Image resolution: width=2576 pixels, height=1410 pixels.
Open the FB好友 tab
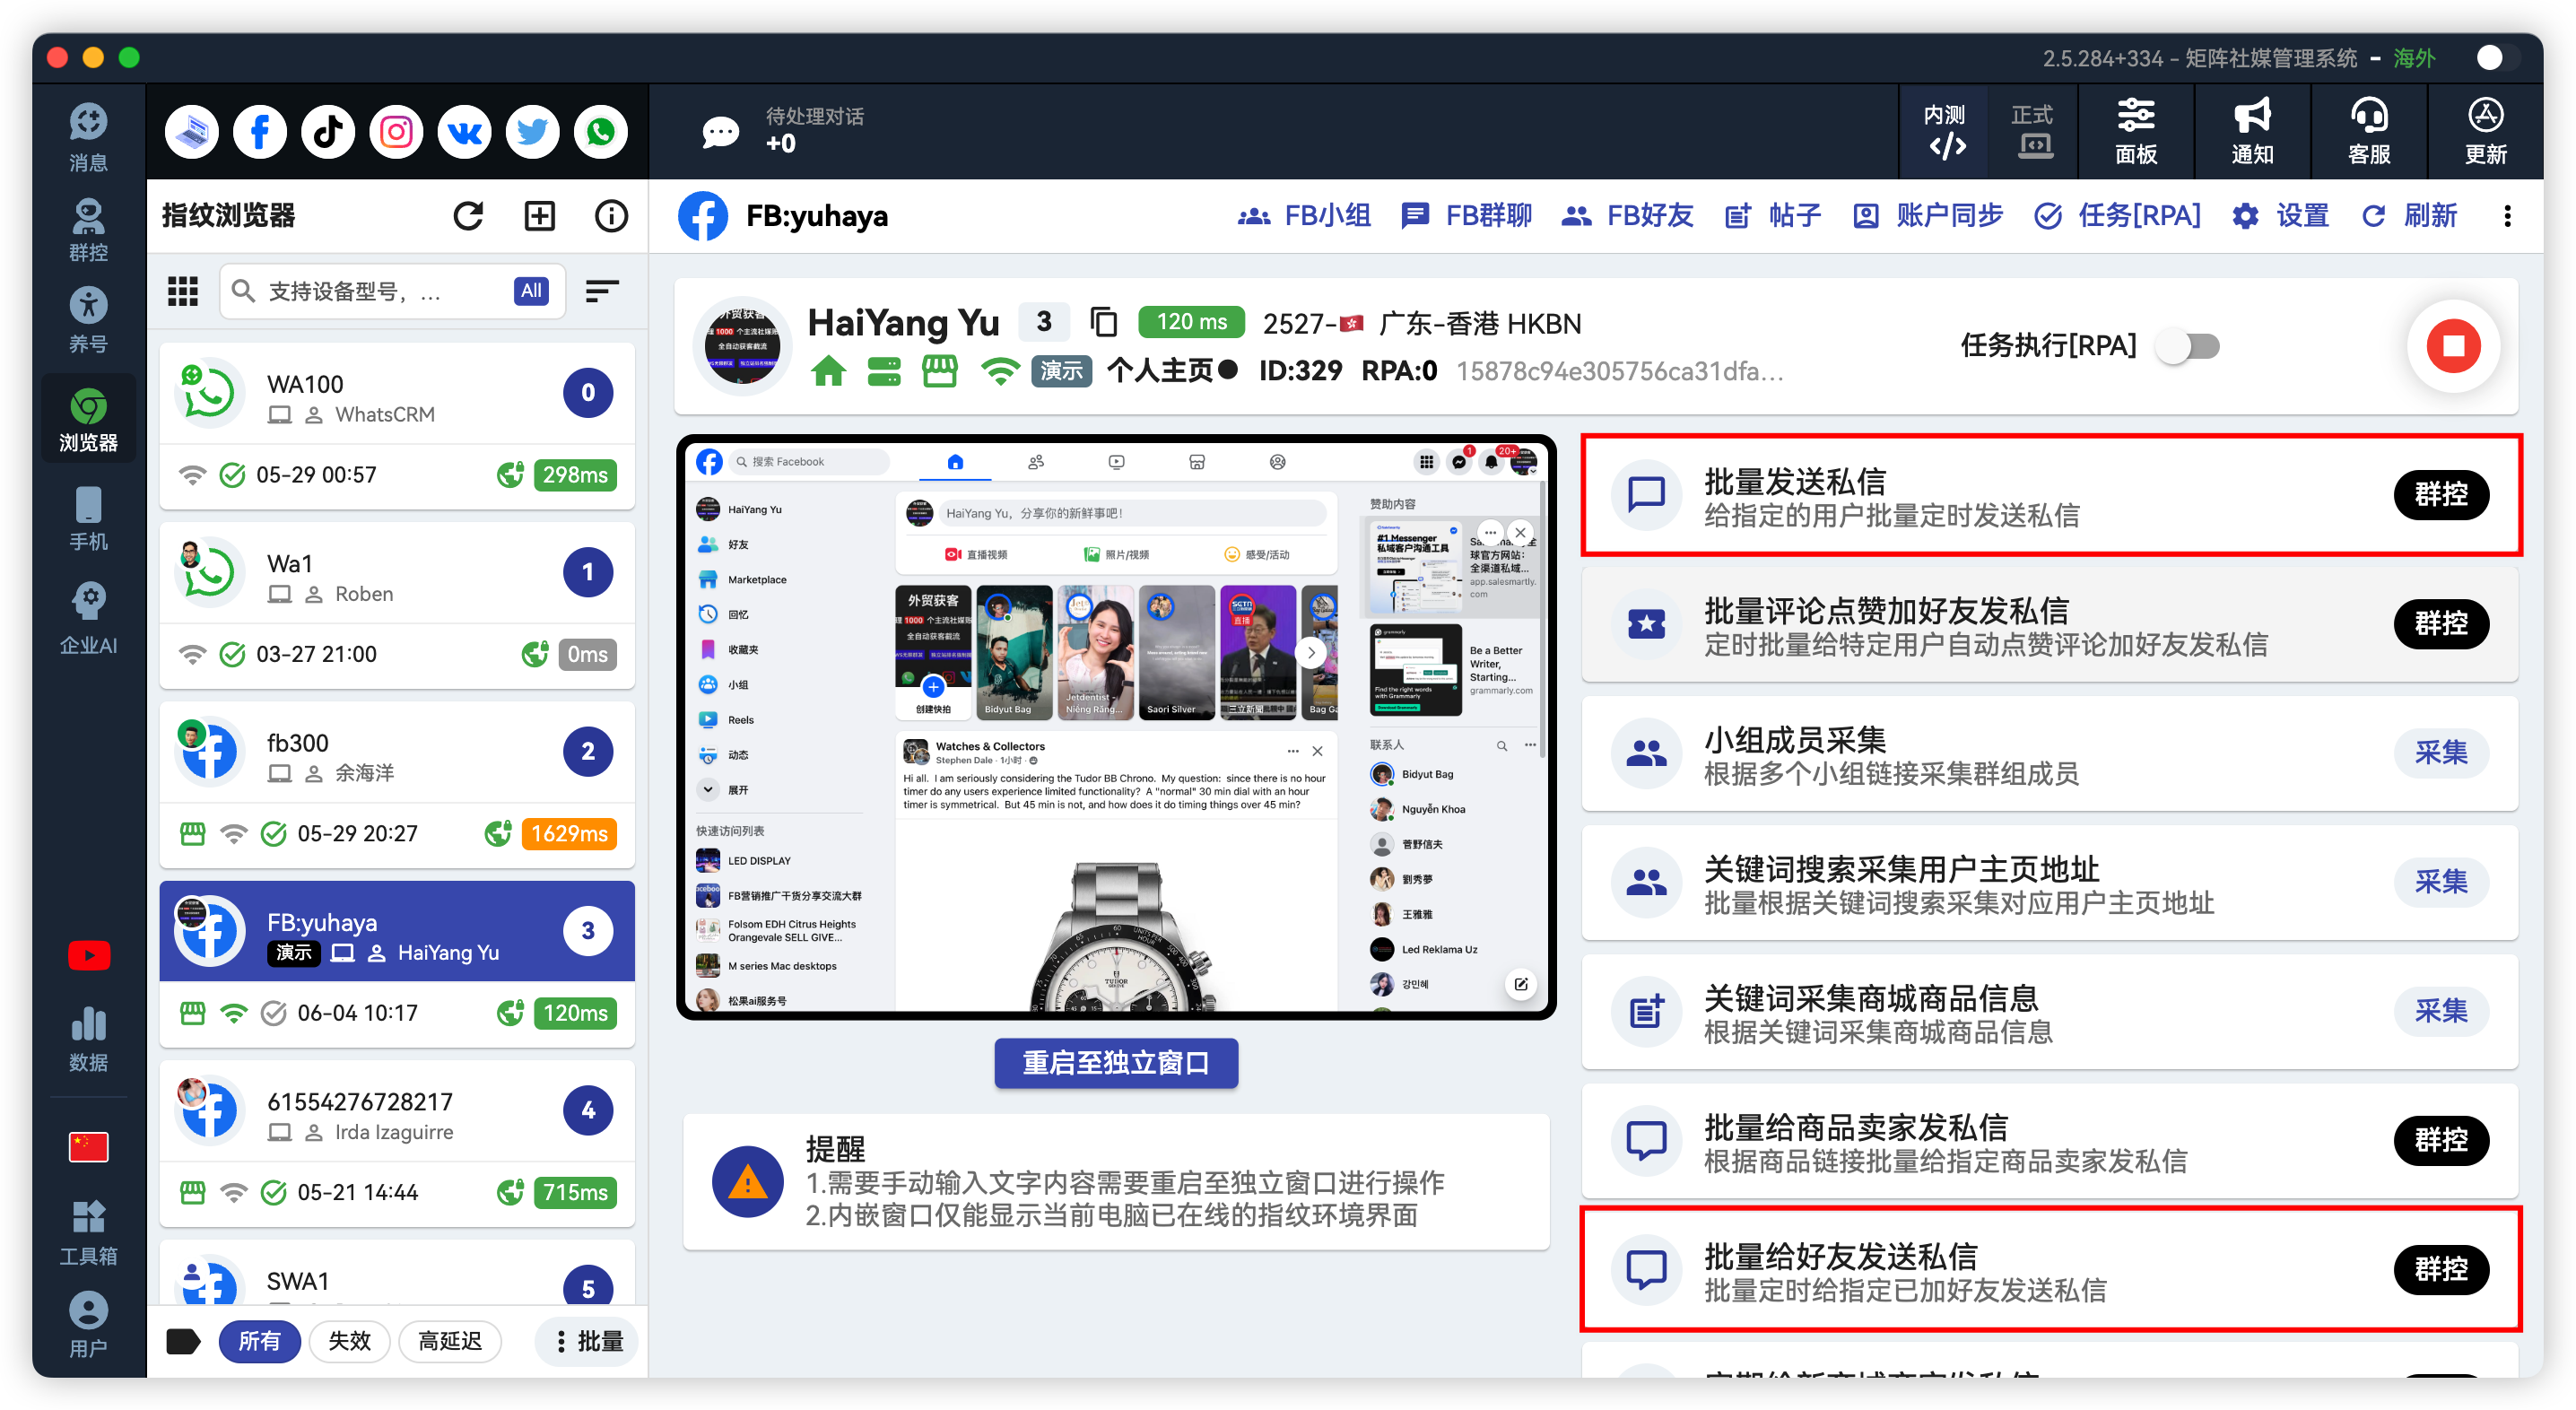point(1627,216)
